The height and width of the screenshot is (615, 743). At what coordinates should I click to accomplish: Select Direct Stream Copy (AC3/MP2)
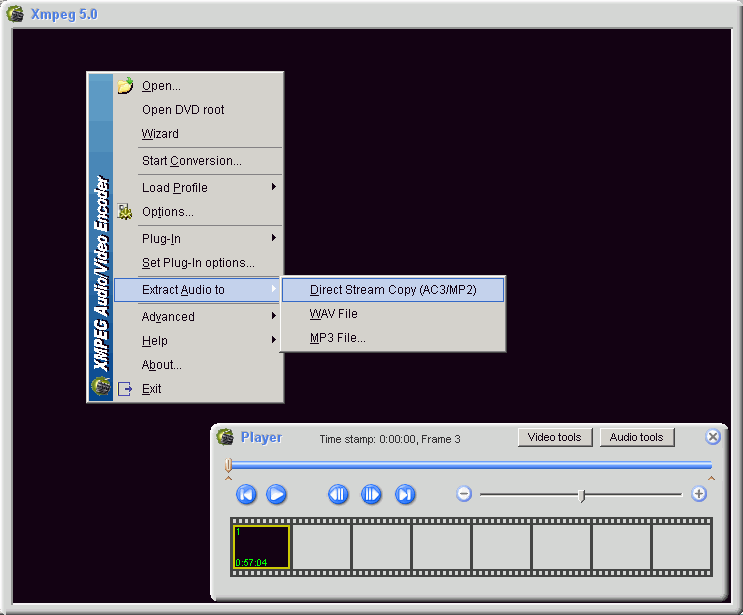[x=393, y=290]
